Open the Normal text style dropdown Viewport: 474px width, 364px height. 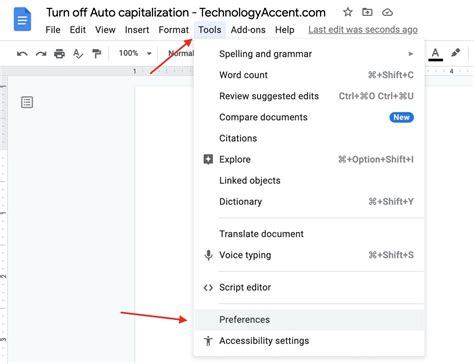click(x=181, y=53)
